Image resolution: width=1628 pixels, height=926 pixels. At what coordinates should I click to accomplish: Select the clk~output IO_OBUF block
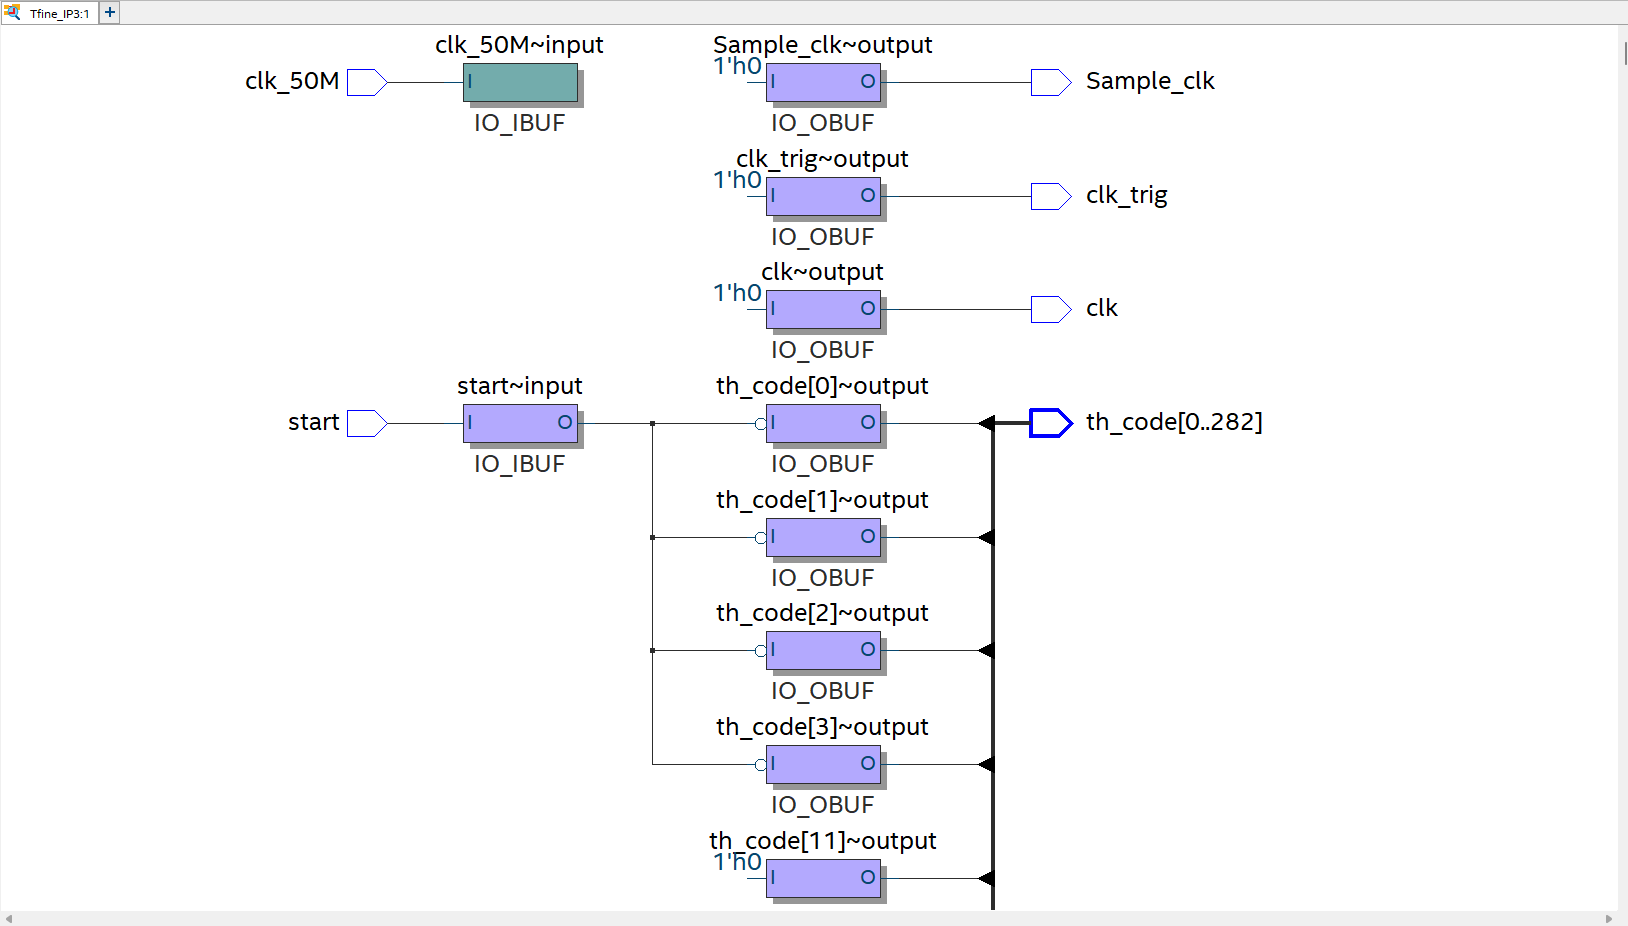point(823,309)
